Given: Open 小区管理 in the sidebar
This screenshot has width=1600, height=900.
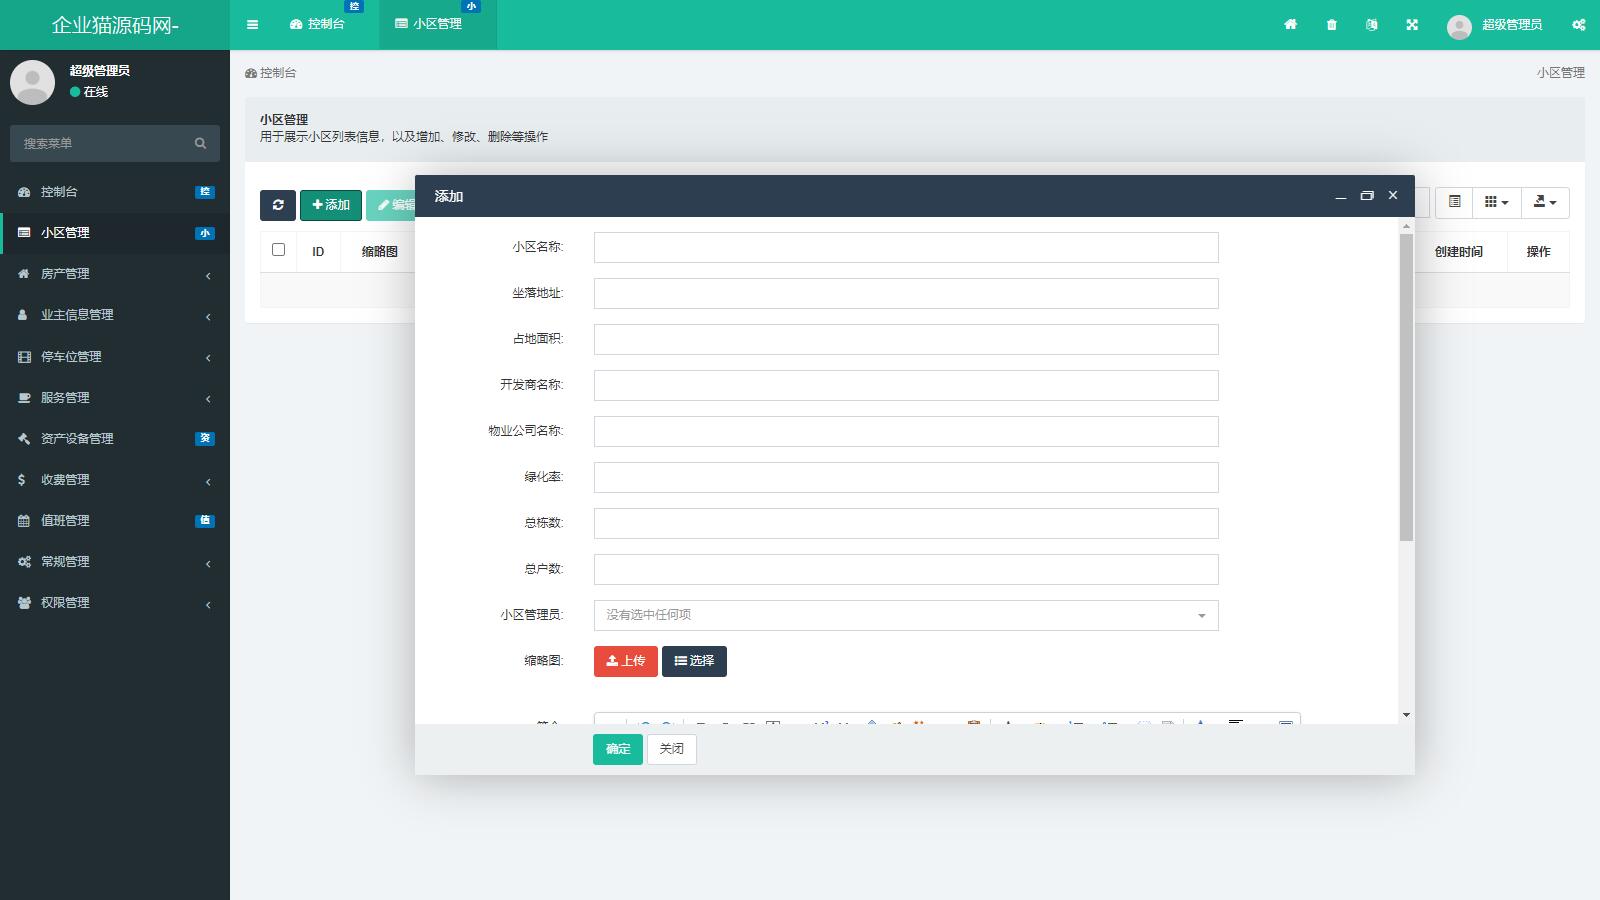Looking at the screenshot, I should (115, 233).
